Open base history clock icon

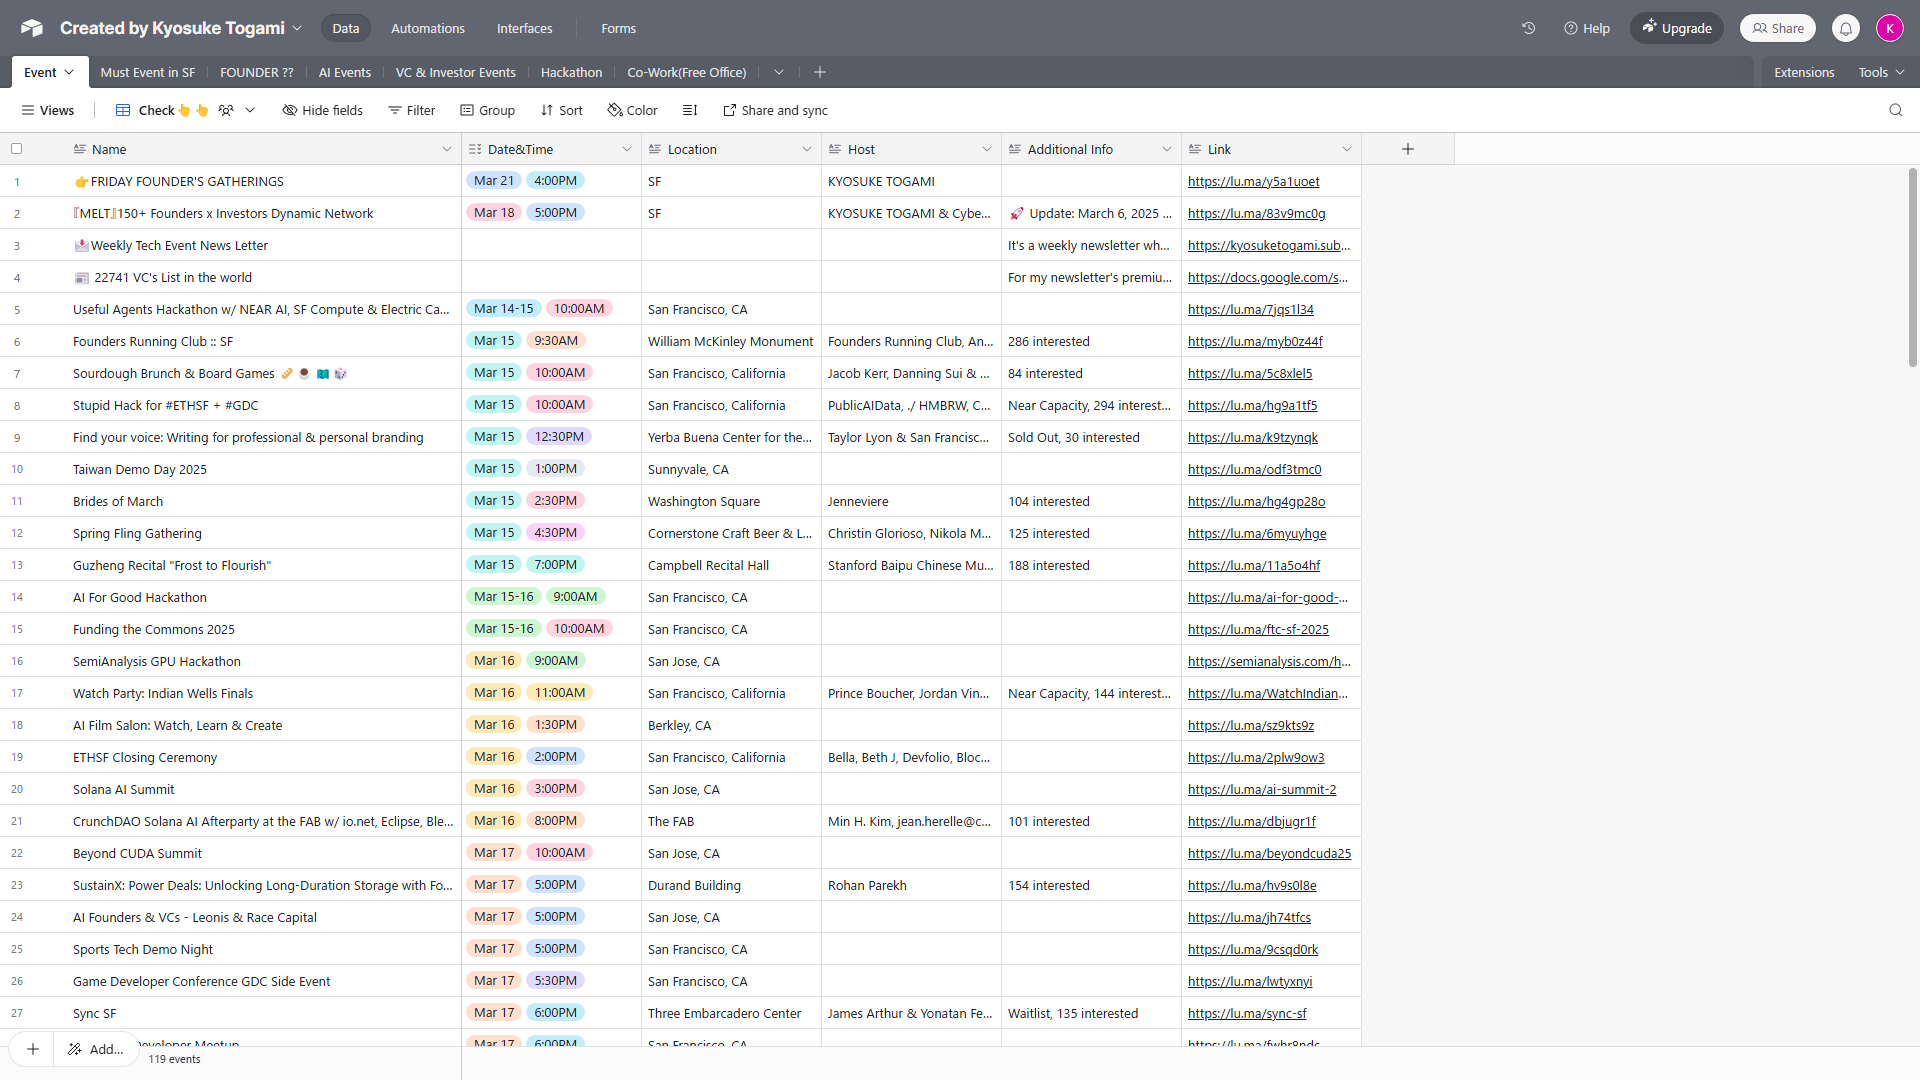click(1528, 28)
